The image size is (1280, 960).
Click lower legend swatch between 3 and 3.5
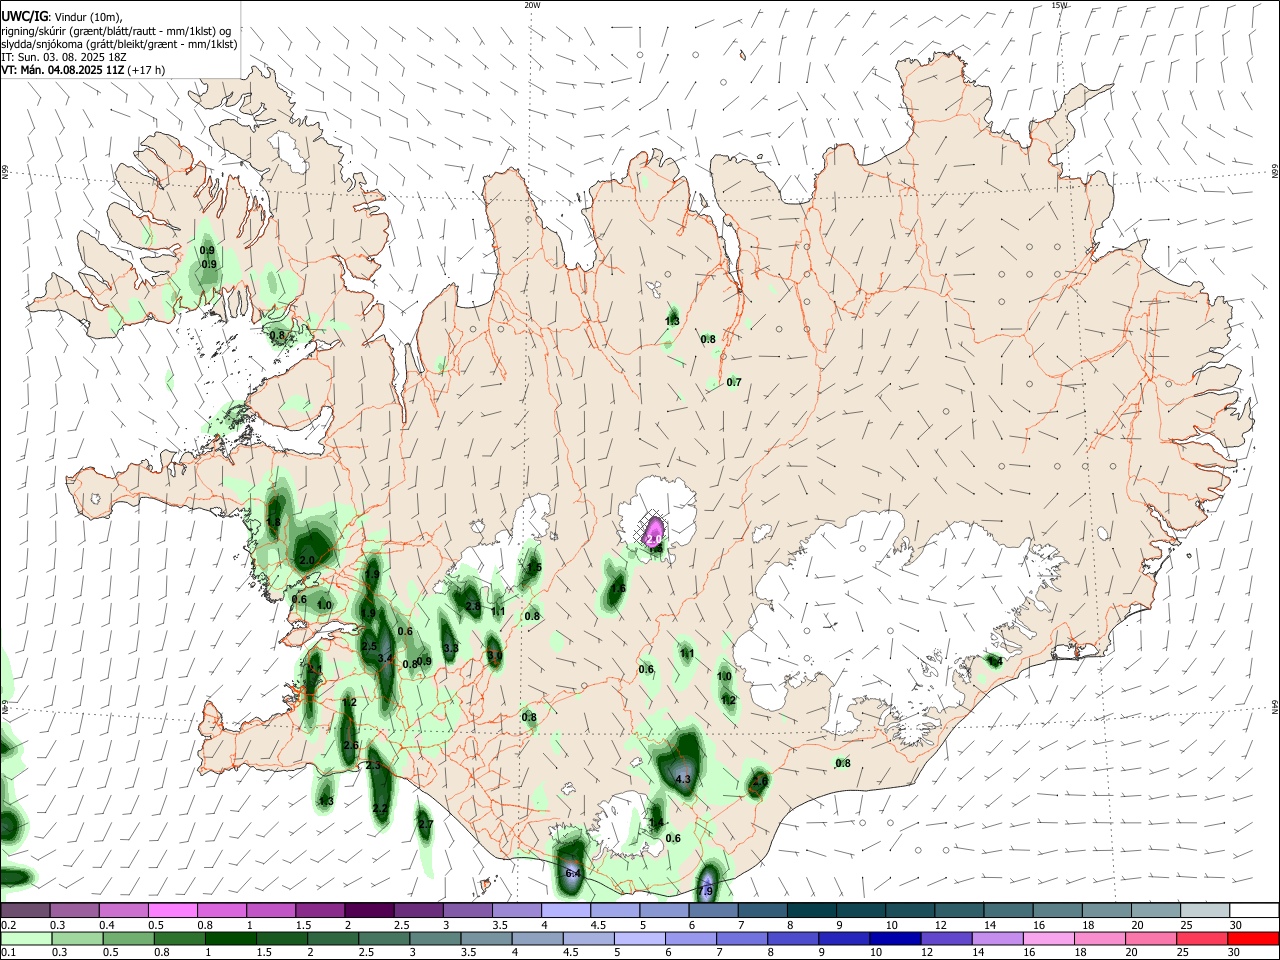(436, 938)
